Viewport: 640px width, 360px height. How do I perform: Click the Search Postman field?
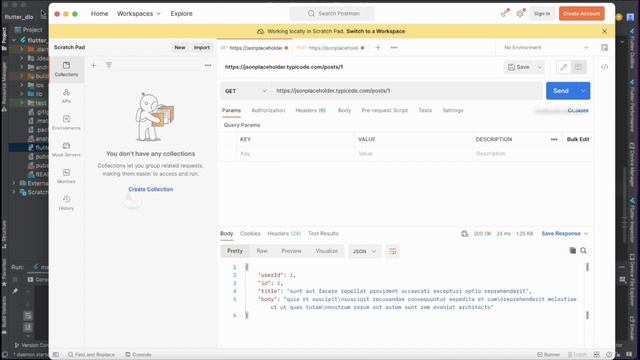[x=331, y=13]
